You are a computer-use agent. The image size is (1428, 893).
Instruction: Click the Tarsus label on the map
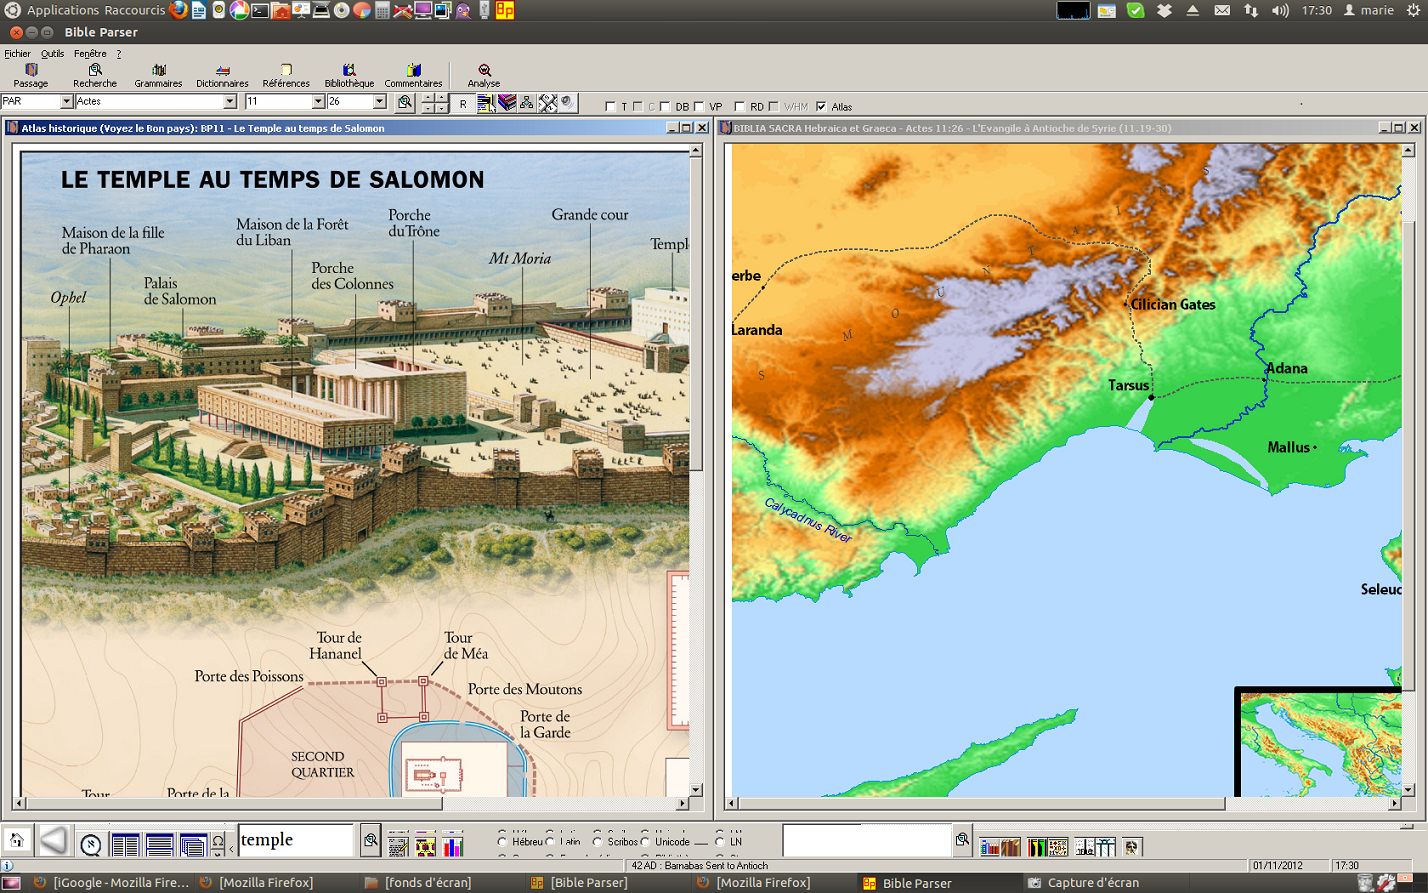(x=1128, y=386)
